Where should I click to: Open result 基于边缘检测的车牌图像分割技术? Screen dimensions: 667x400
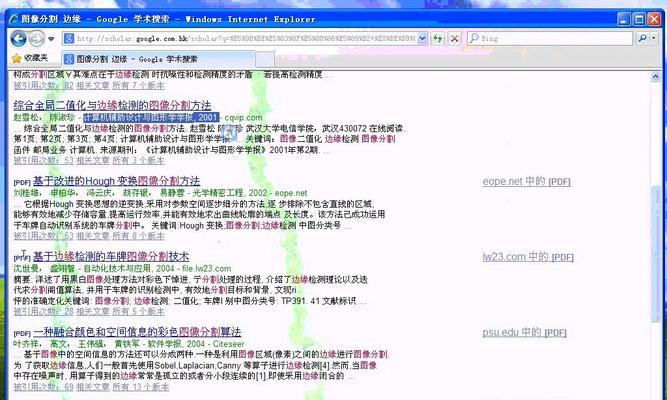click(111, 256)
